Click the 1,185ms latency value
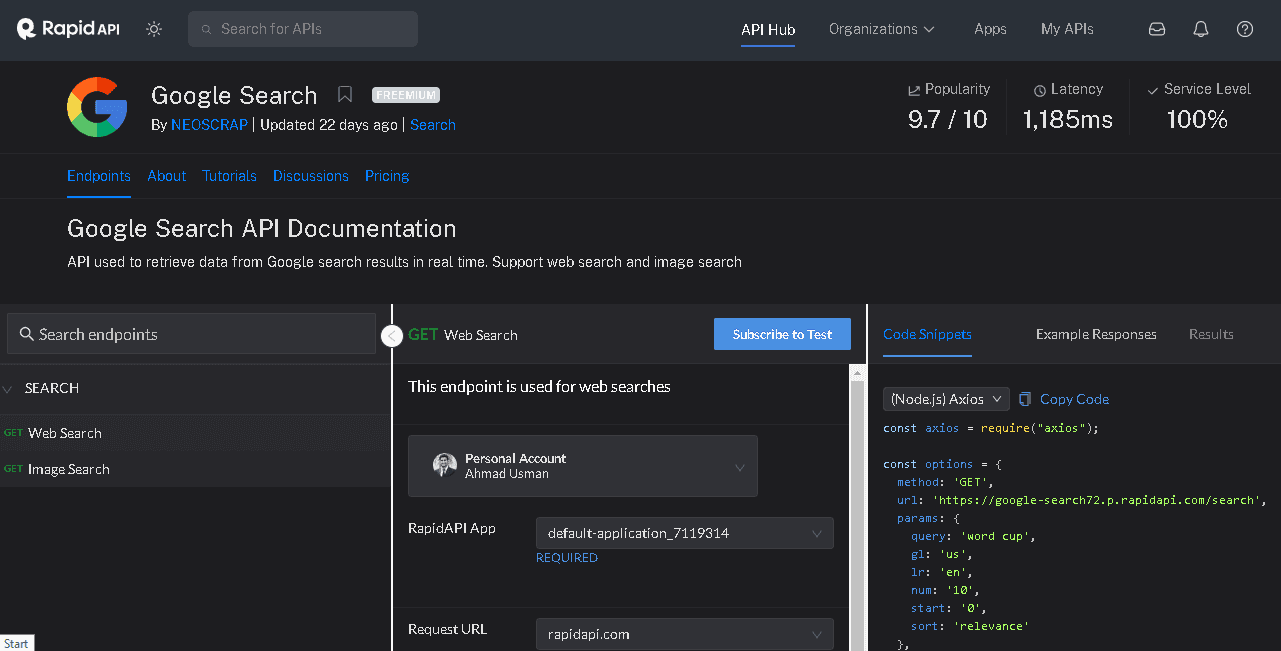The width and height of the screenshot is (1281, 651). click(x=1068, y=120)
